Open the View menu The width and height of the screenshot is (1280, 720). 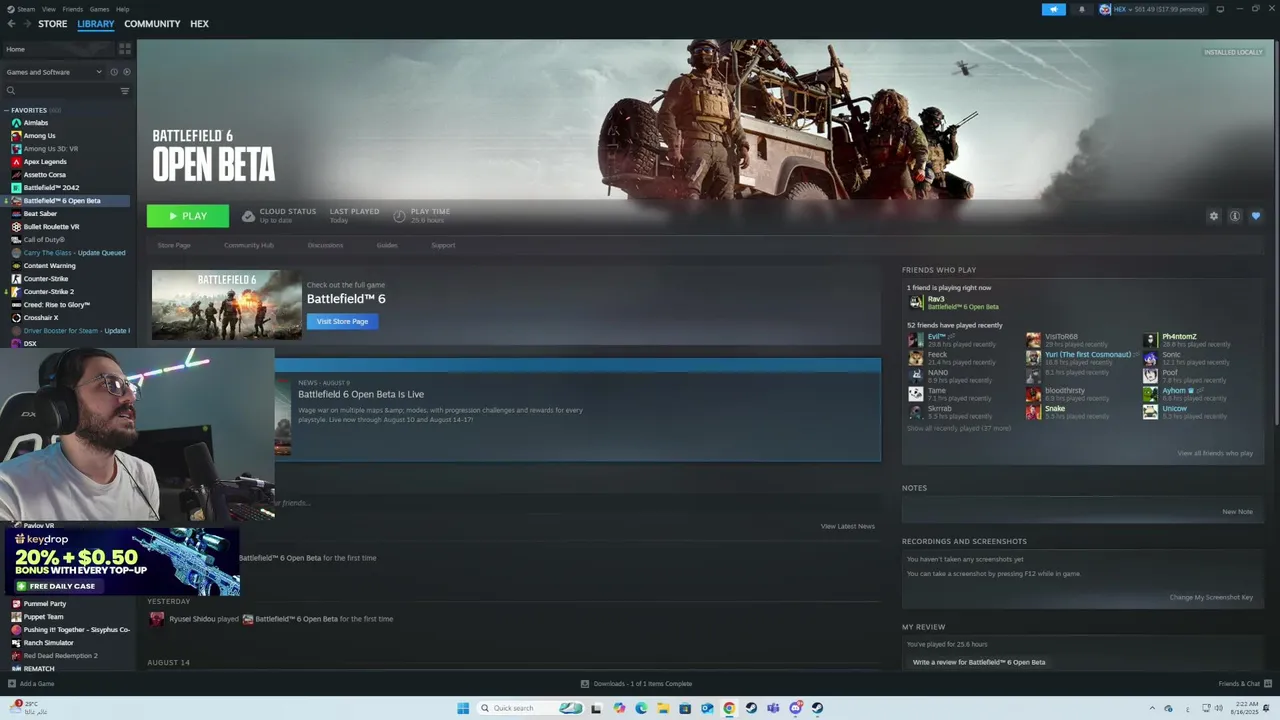48,9
